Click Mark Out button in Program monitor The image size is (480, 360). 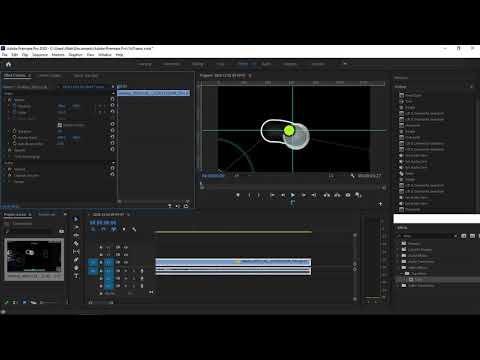259,195
